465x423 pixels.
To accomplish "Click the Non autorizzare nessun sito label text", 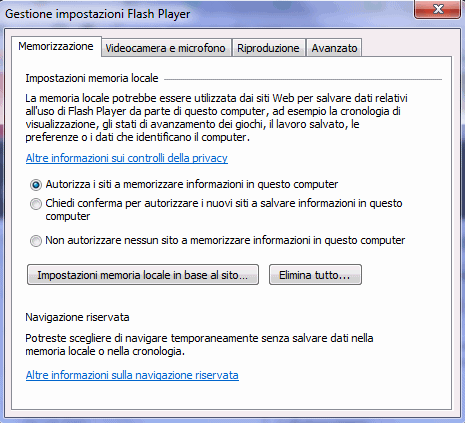I will click(225, 240).
